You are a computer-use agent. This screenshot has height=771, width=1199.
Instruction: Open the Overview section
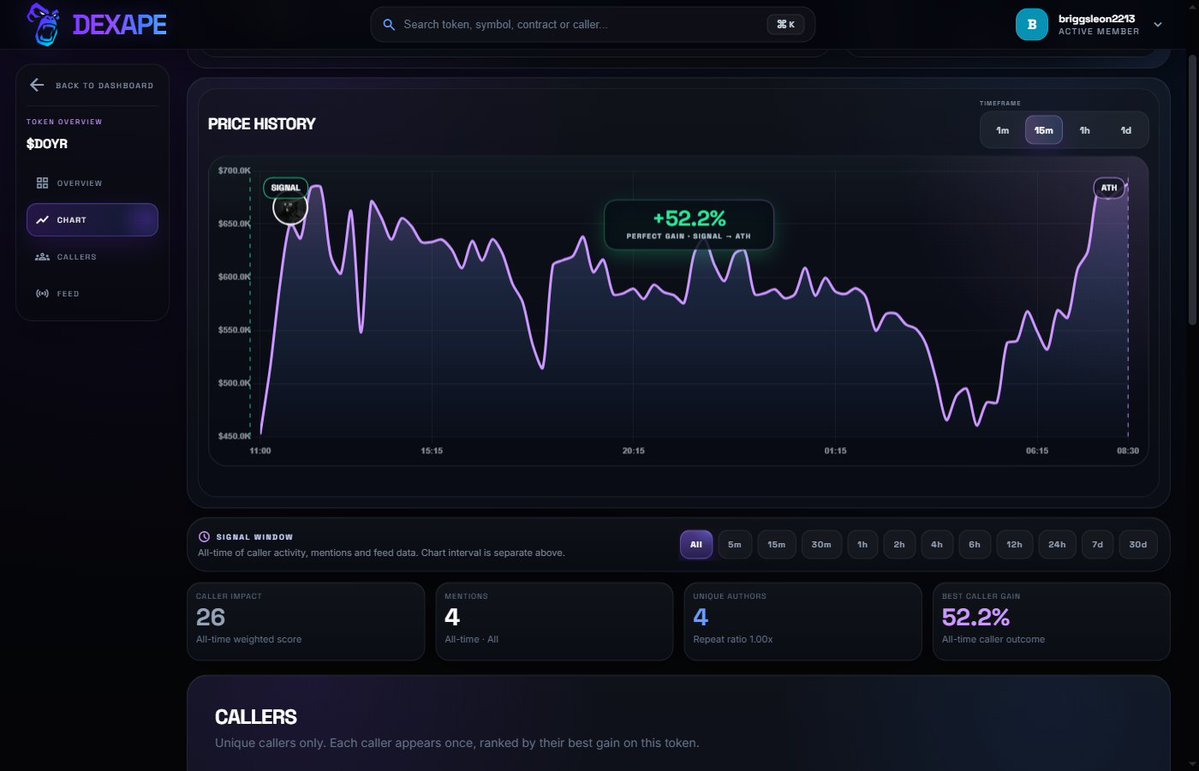pos(93,183)
